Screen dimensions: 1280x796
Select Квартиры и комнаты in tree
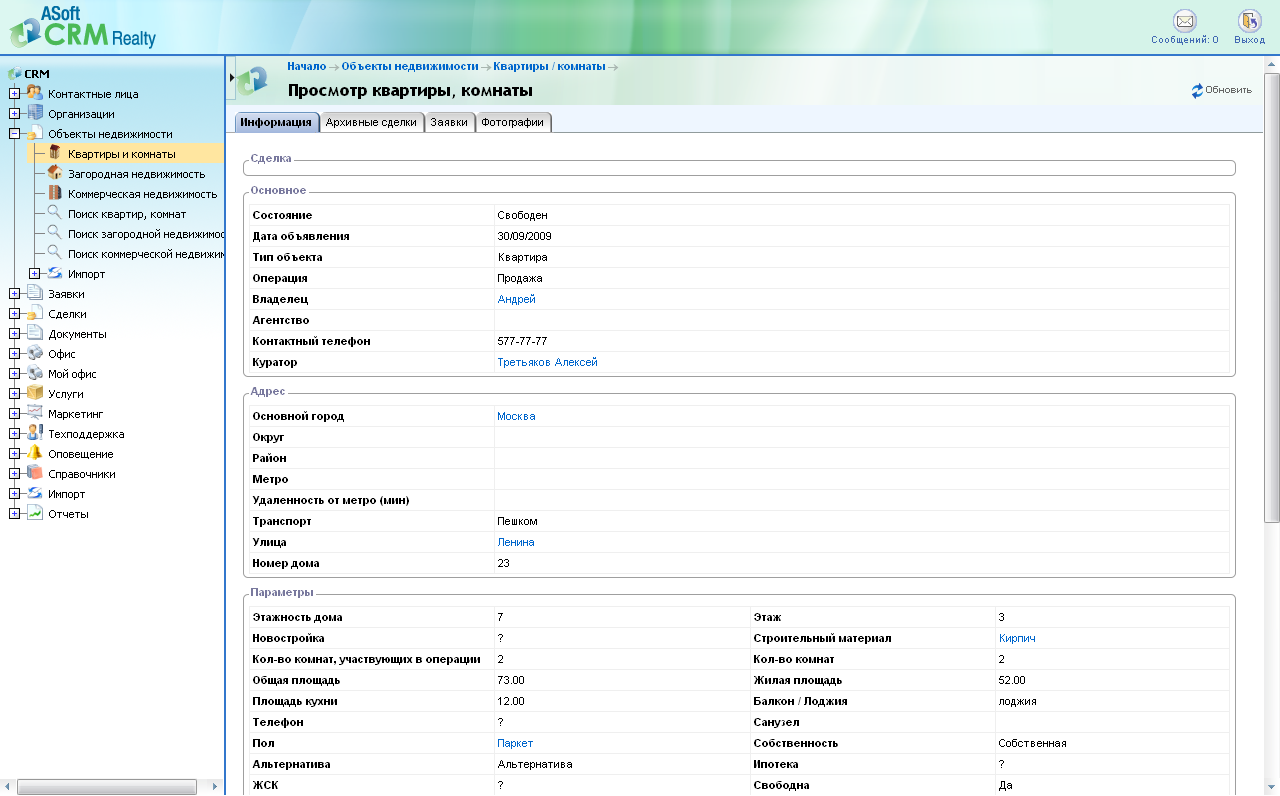coord(122,154)
